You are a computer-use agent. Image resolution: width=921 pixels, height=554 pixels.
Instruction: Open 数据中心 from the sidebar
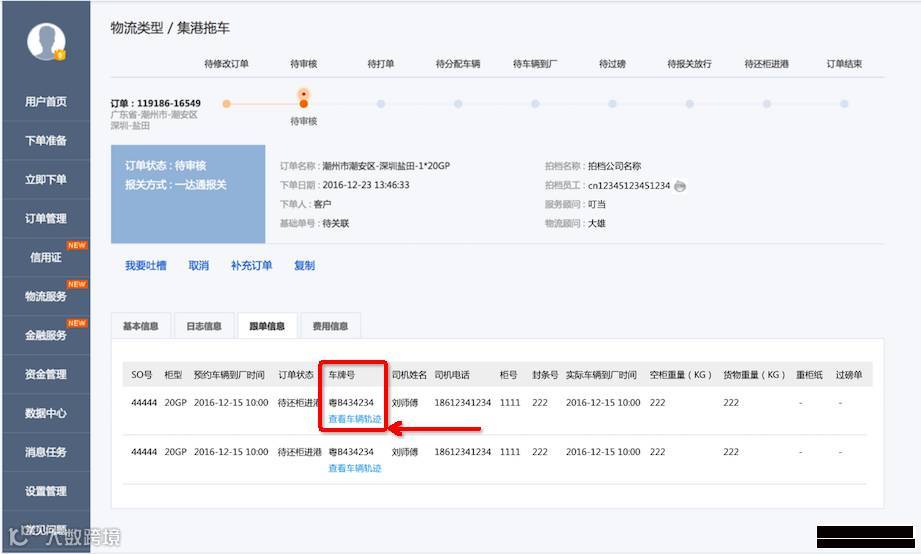(46, 413)
